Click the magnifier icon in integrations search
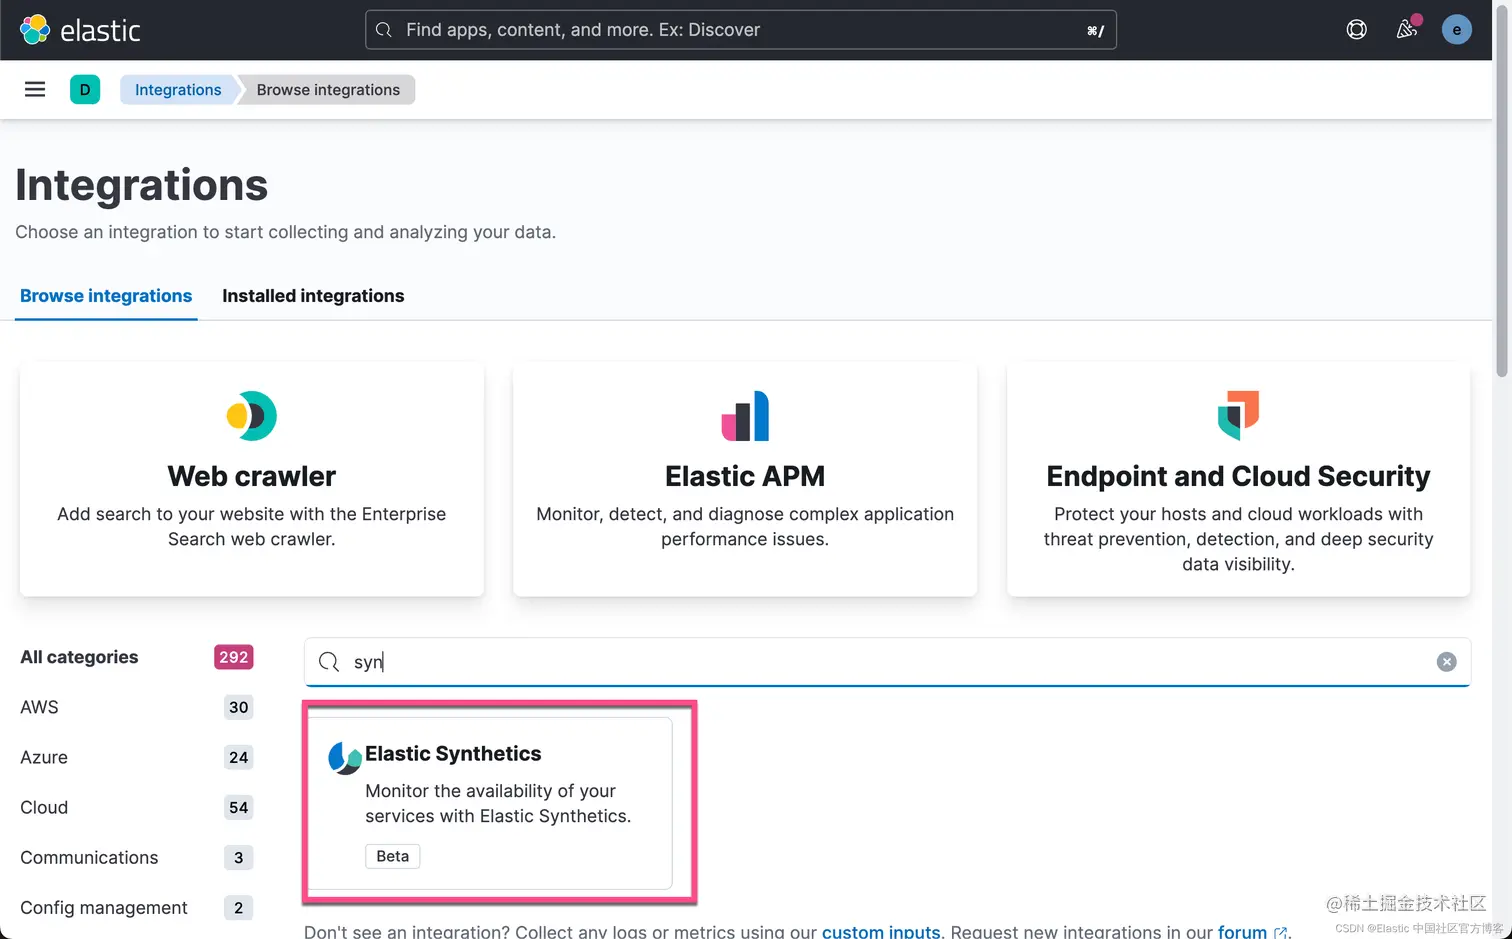 point(328,662)
